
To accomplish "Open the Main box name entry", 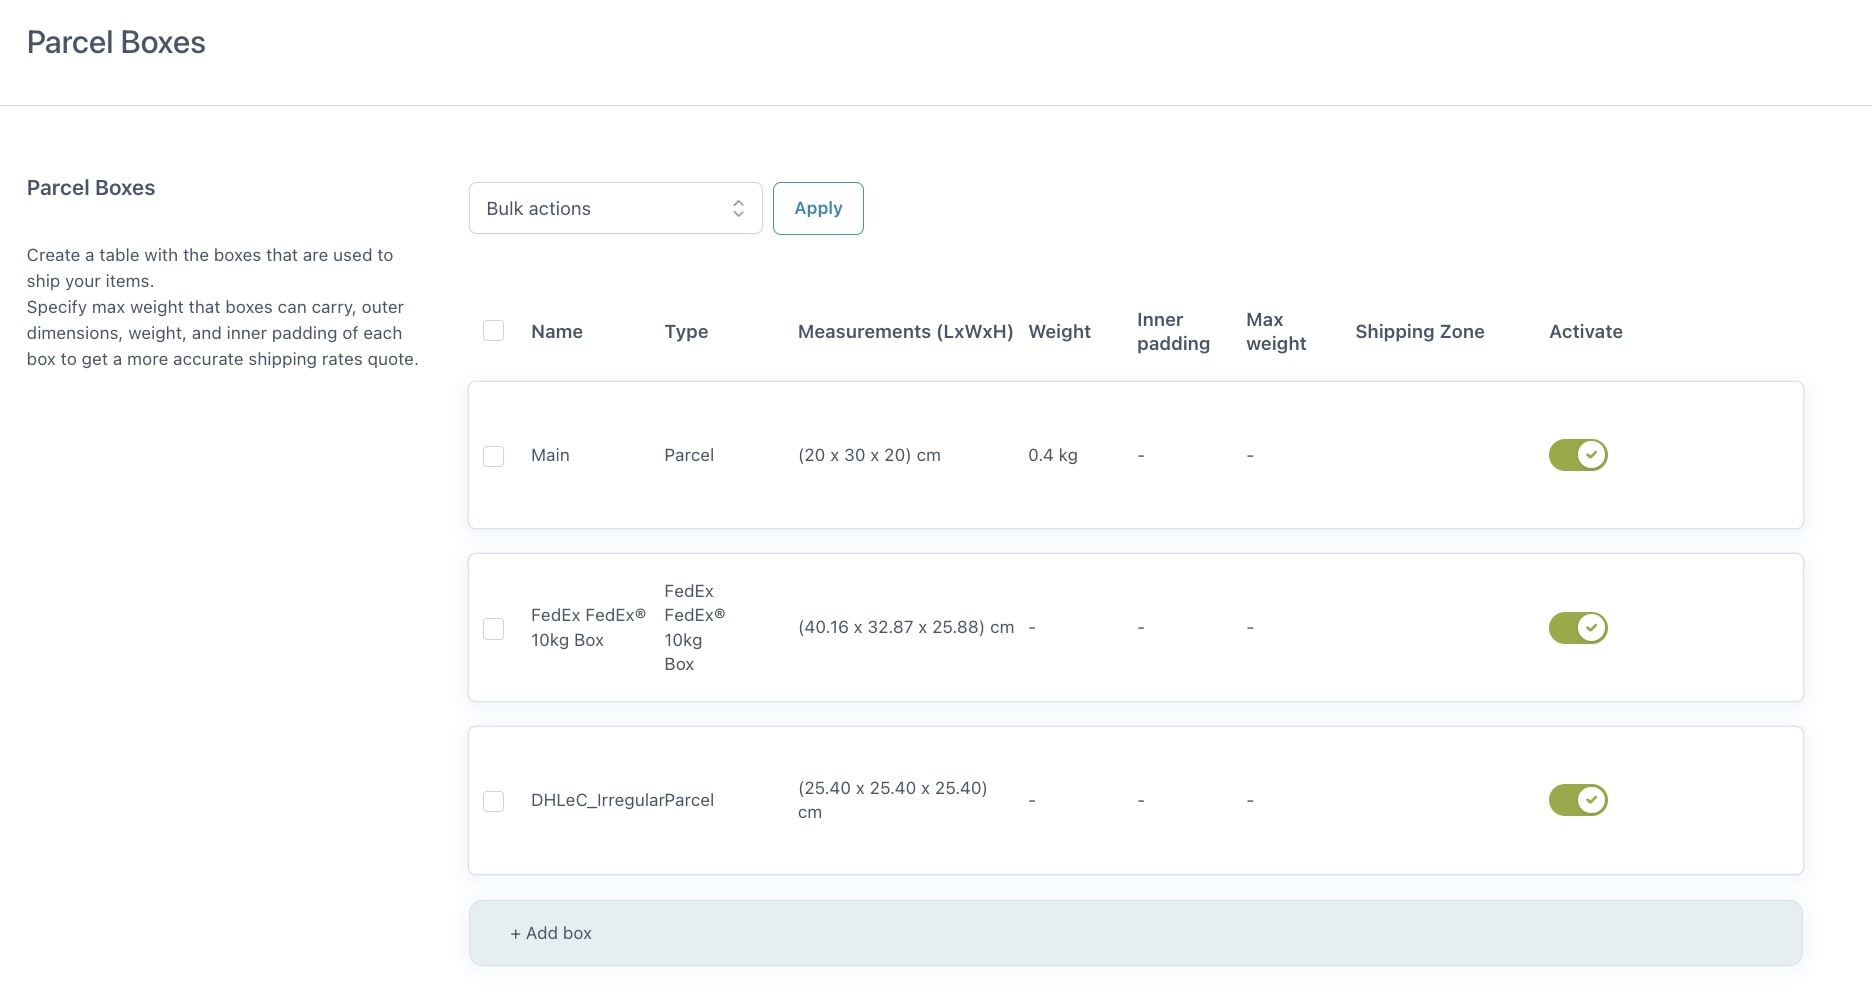I will click(550, 455).
